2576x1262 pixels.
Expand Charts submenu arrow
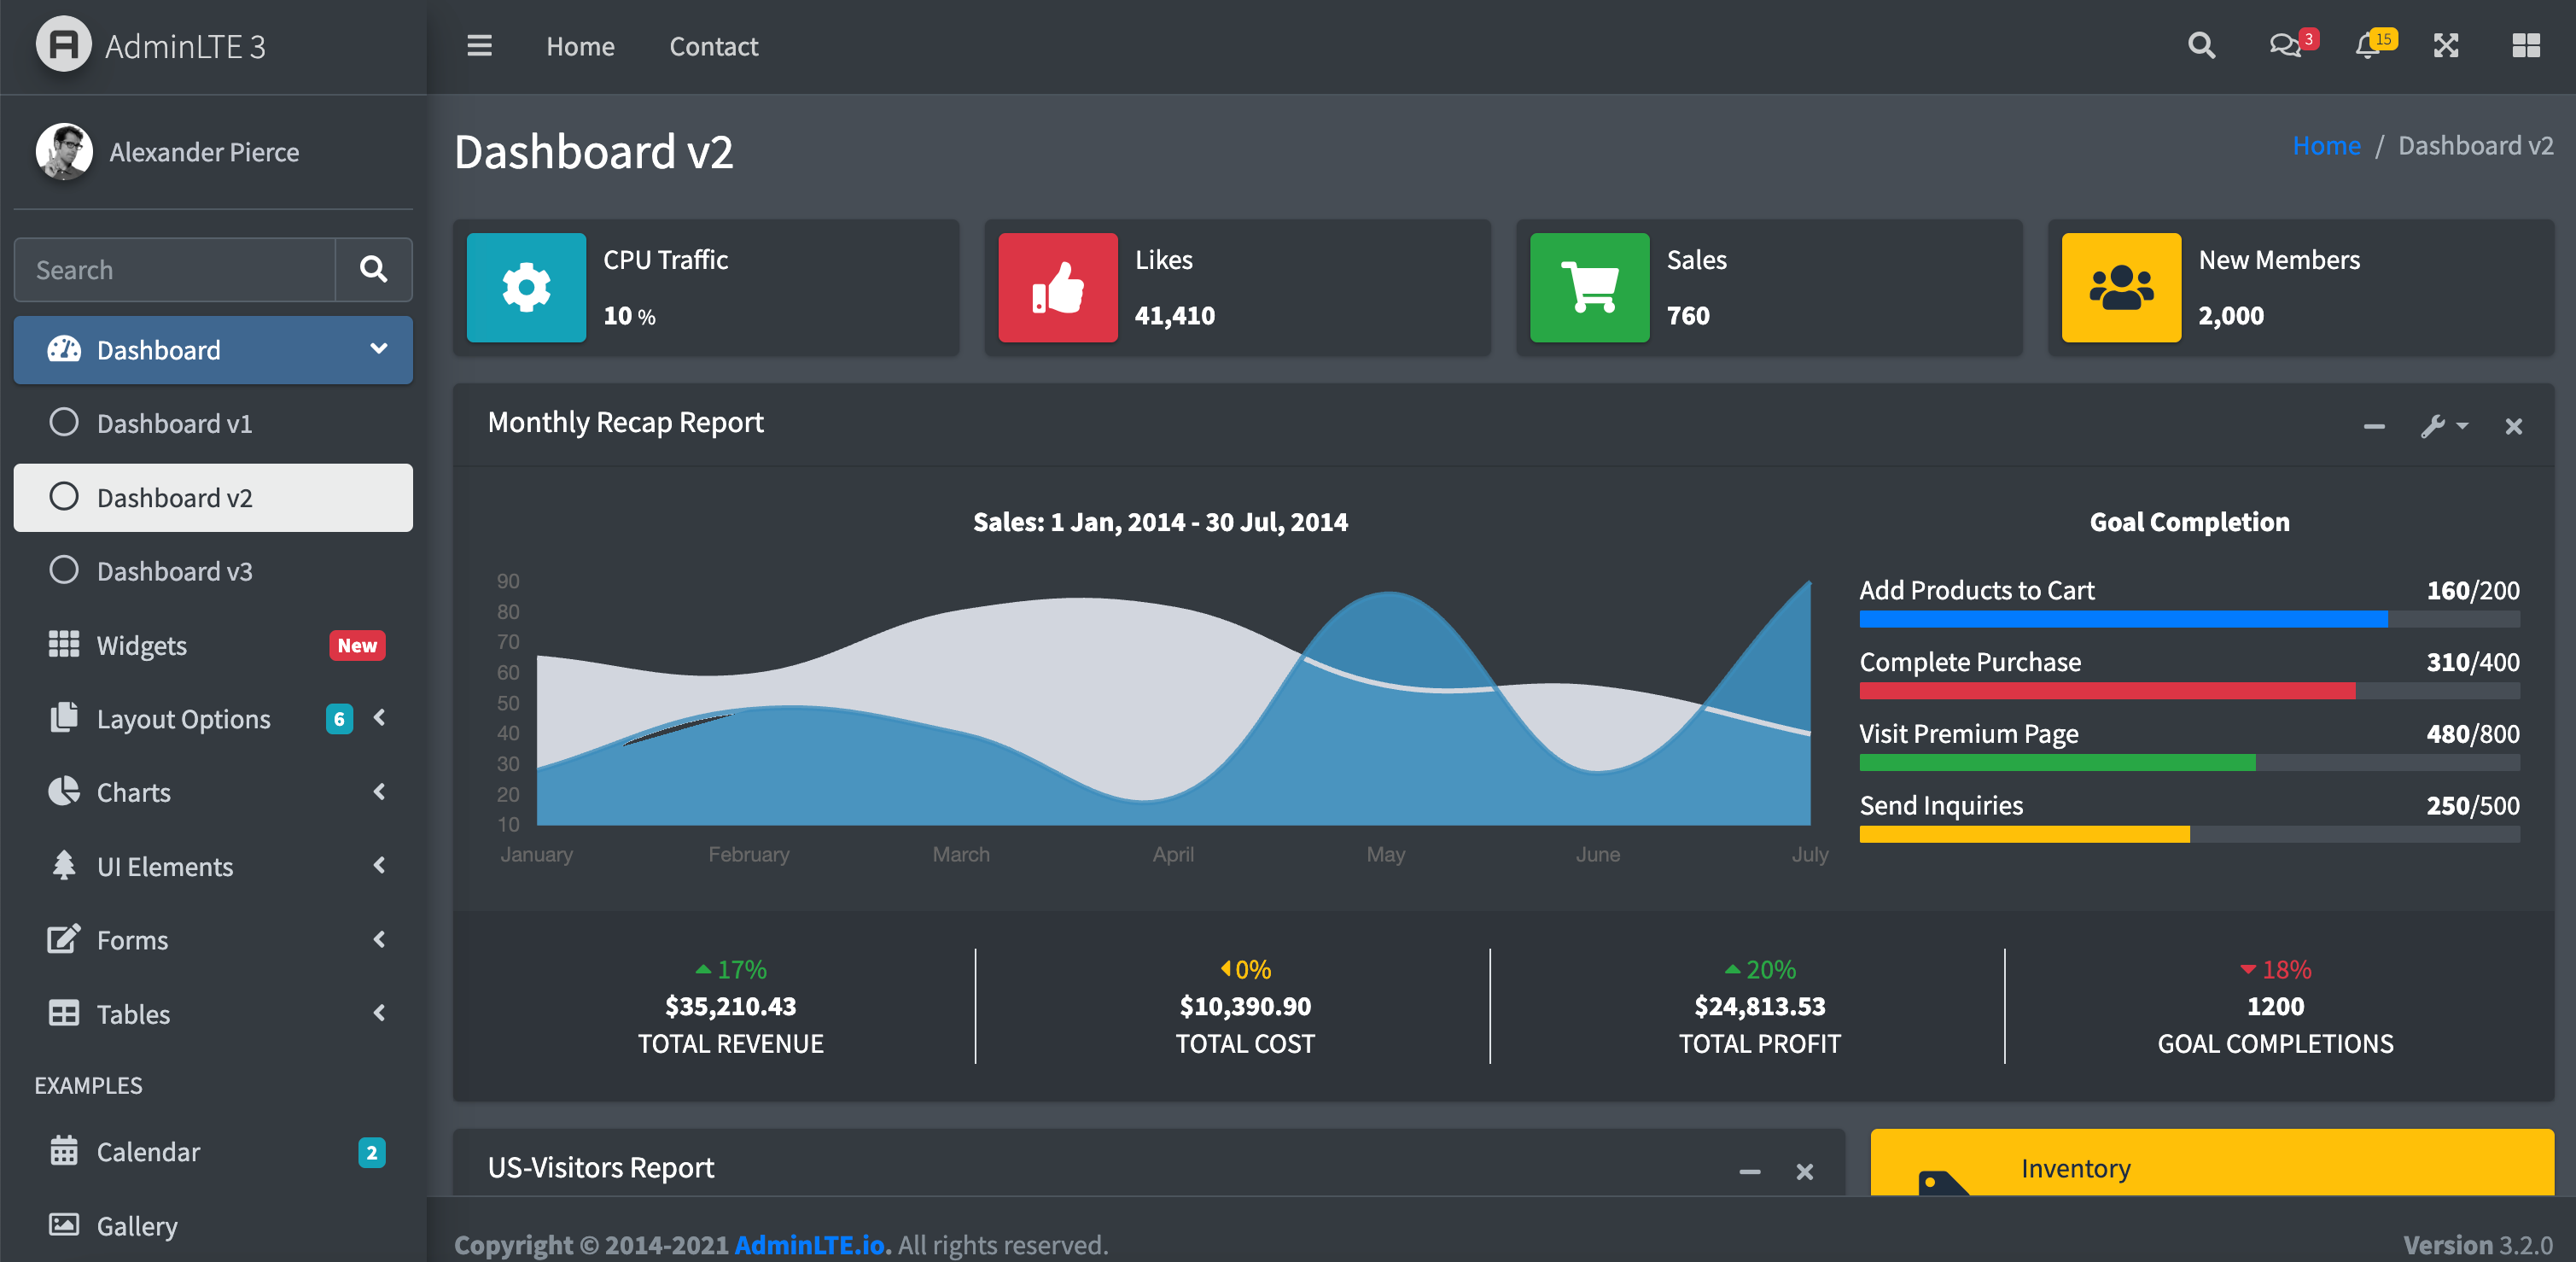pos(379,791)
